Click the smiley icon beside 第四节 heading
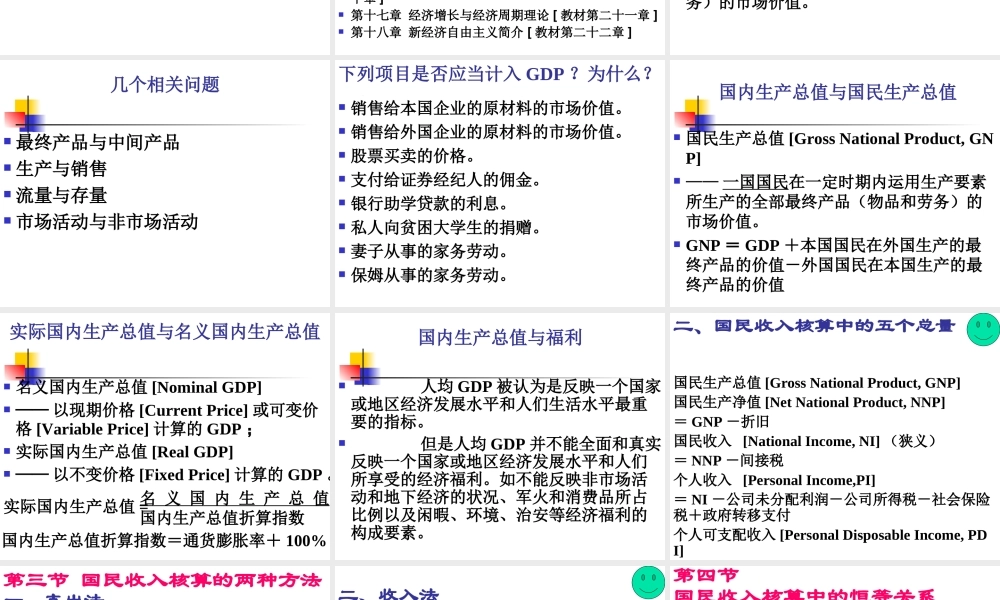Viewport: 1000px width, 600px height. 648,582
